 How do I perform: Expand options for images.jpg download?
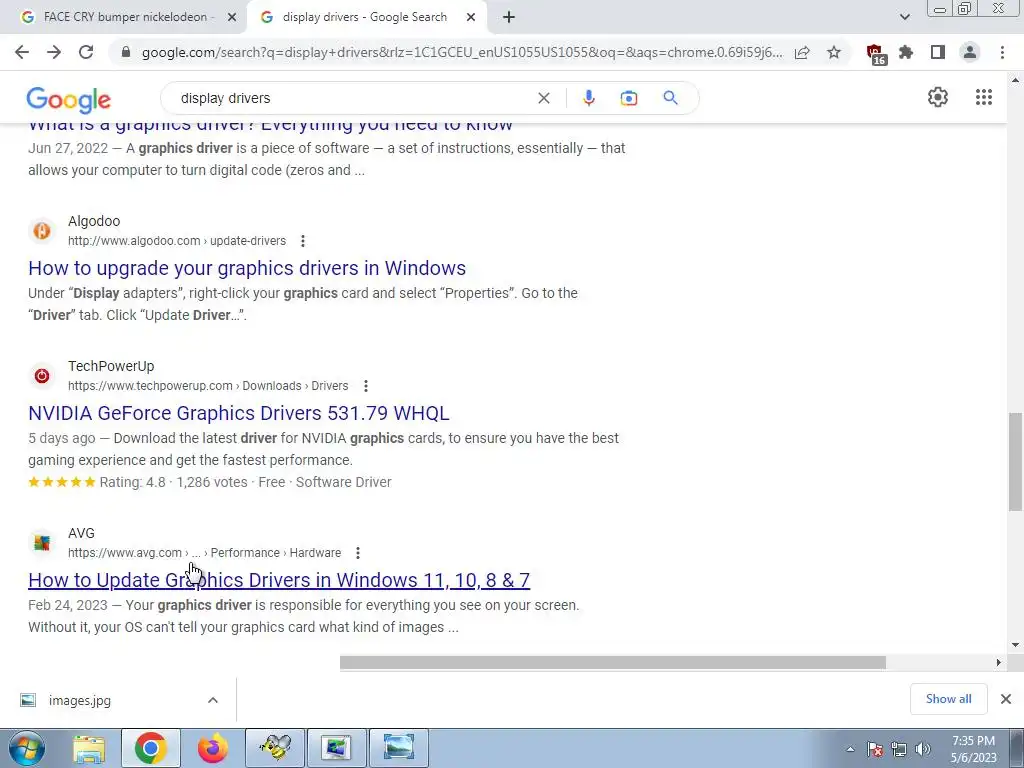click(213, 700)
